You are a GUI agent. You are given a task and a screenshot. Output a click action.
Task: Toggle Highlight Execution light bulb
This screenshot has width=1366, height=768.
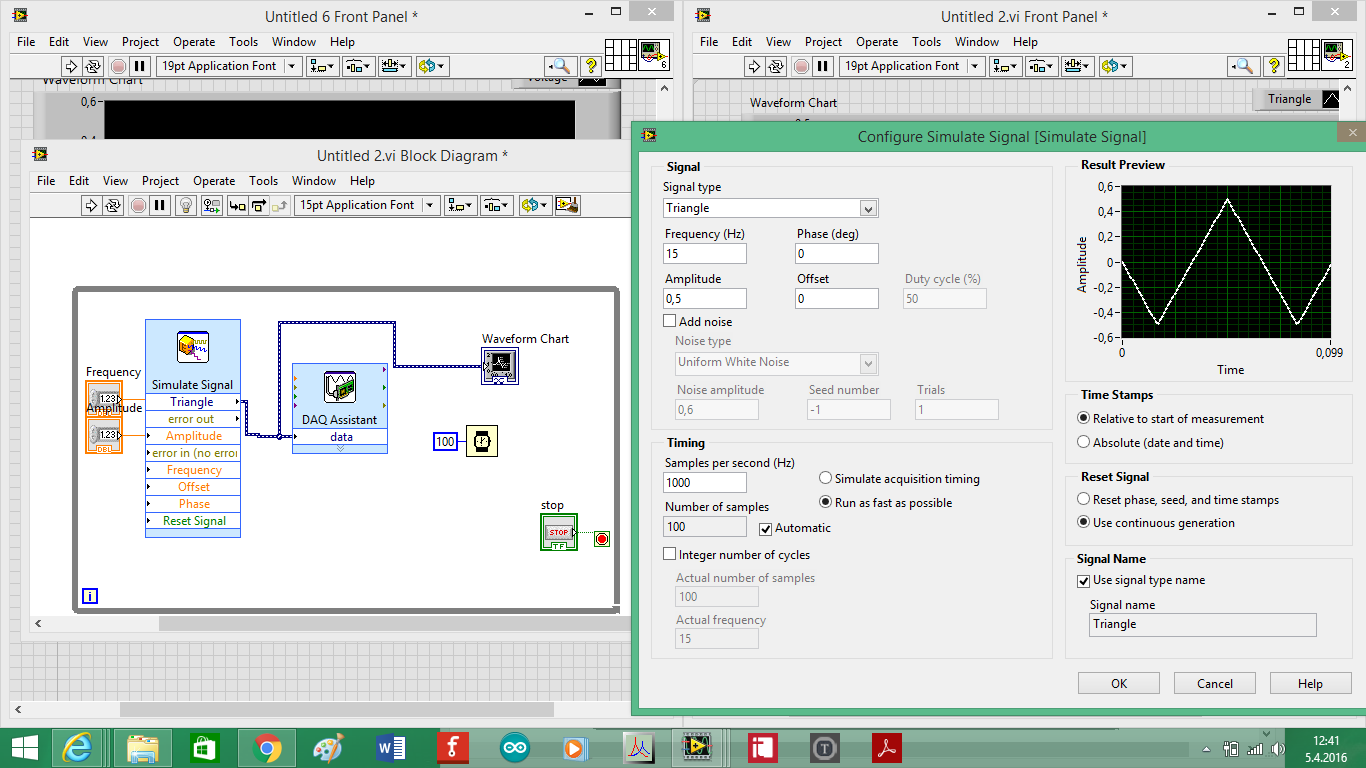click(185, 205)
